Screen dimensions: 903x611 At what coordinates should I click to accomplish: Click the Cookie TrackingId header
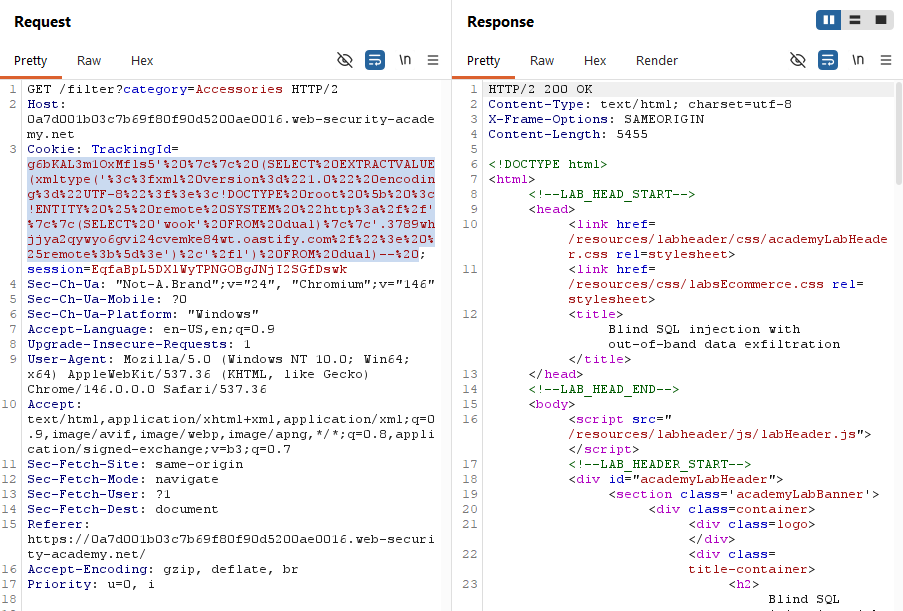(103, 149)
